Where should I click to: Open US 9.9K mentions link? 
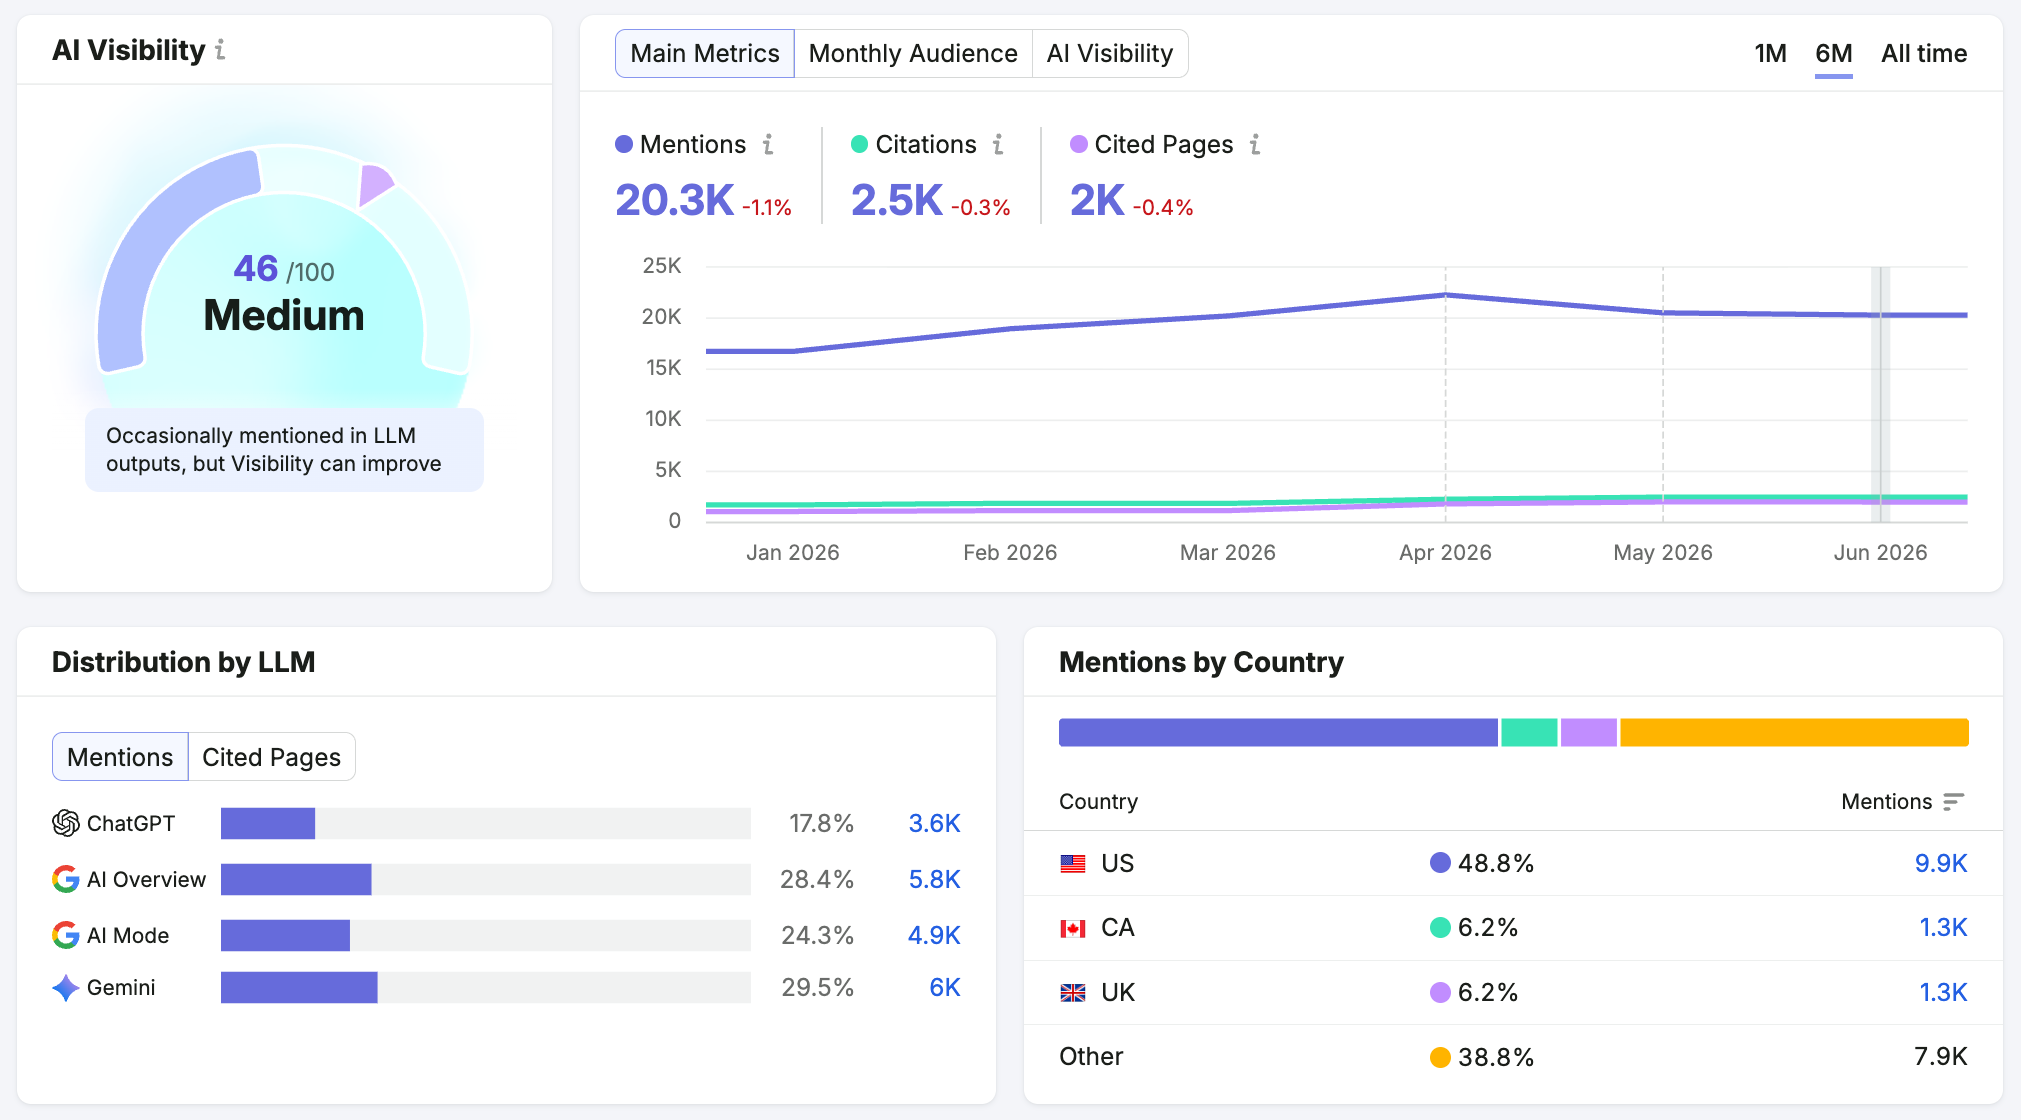(1941, 863)
